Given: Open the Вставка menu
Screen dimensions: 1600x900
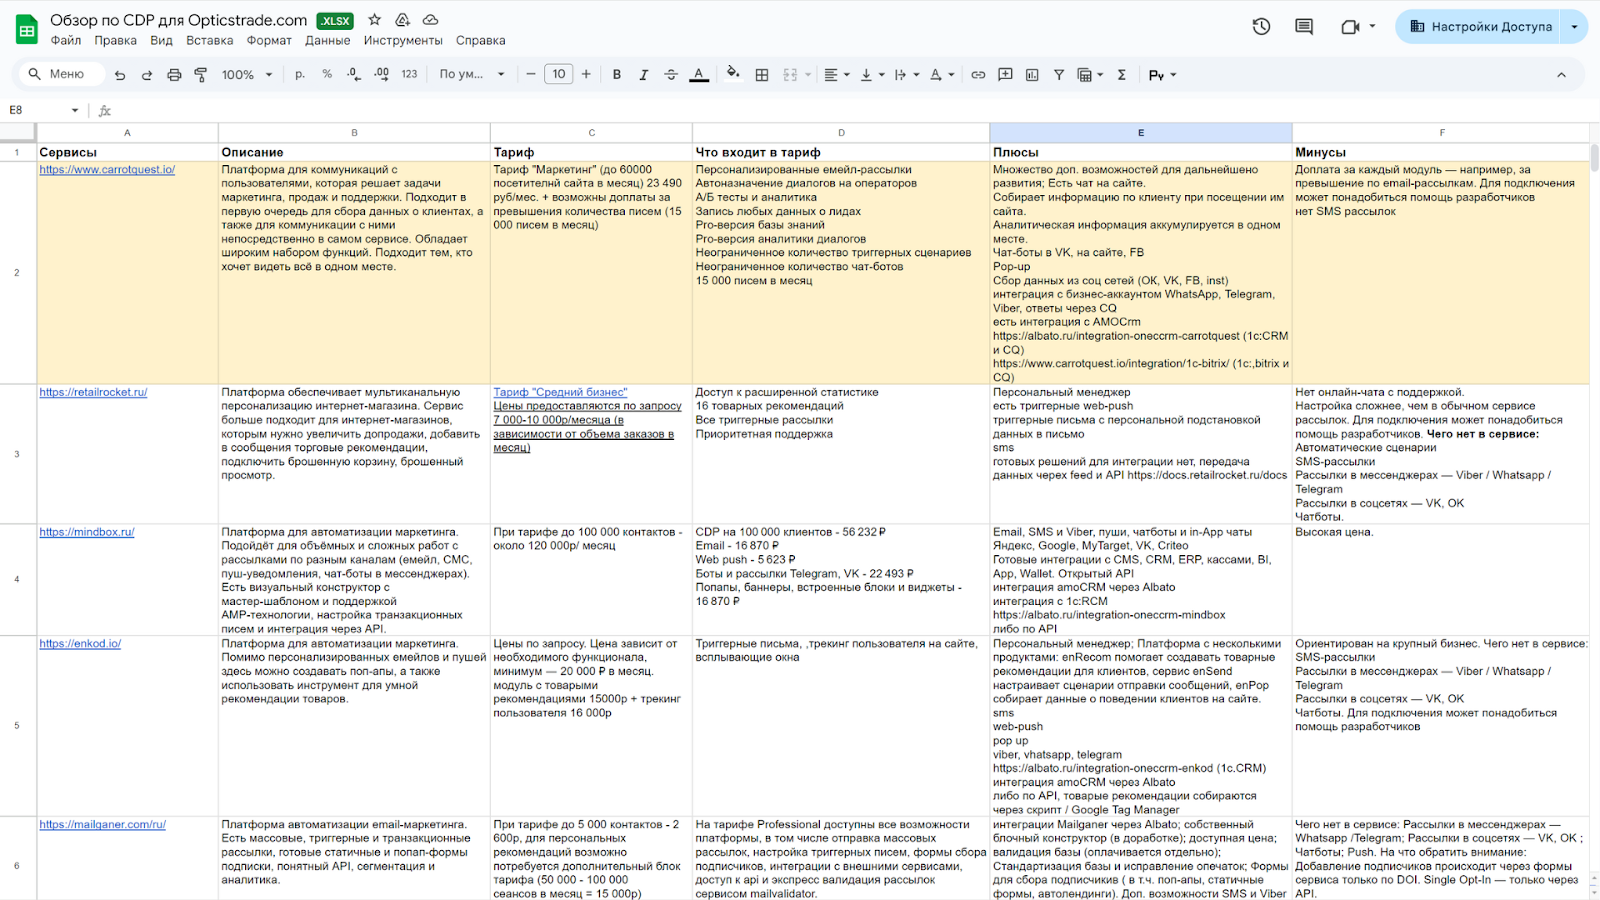Looking at the screenshot, I should coord(209,41).
